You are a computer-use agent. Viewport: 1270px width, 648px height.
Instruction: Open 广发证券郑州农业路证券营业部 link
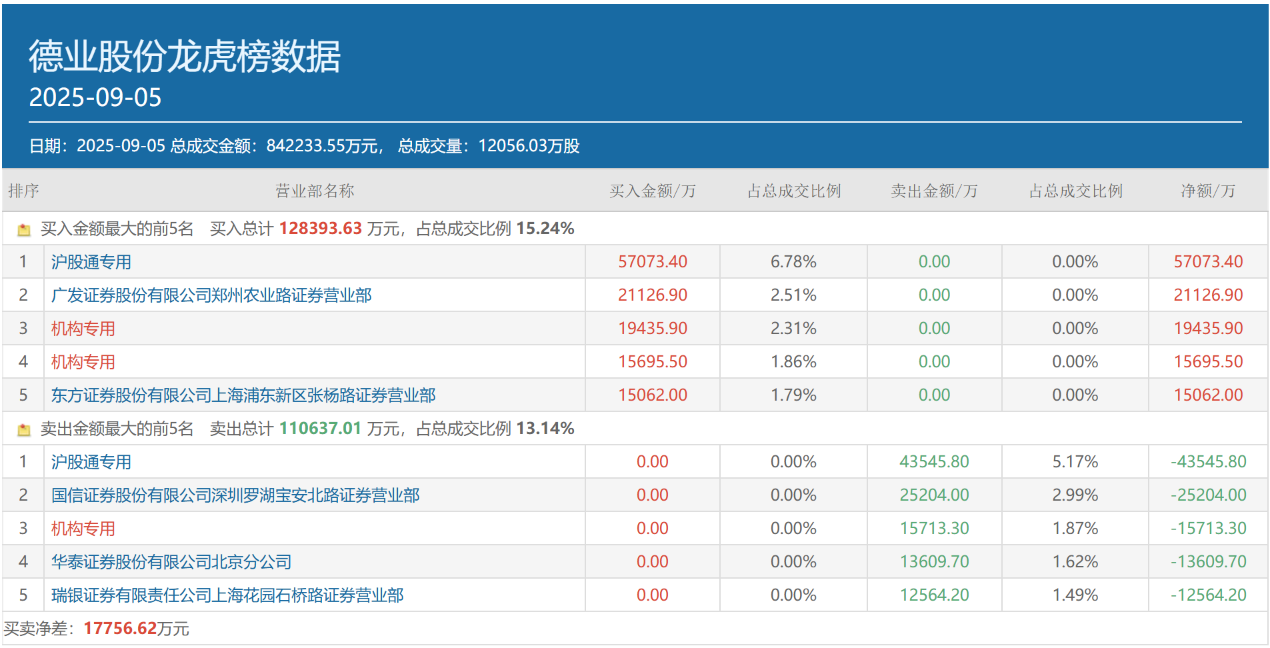point(211,295)
